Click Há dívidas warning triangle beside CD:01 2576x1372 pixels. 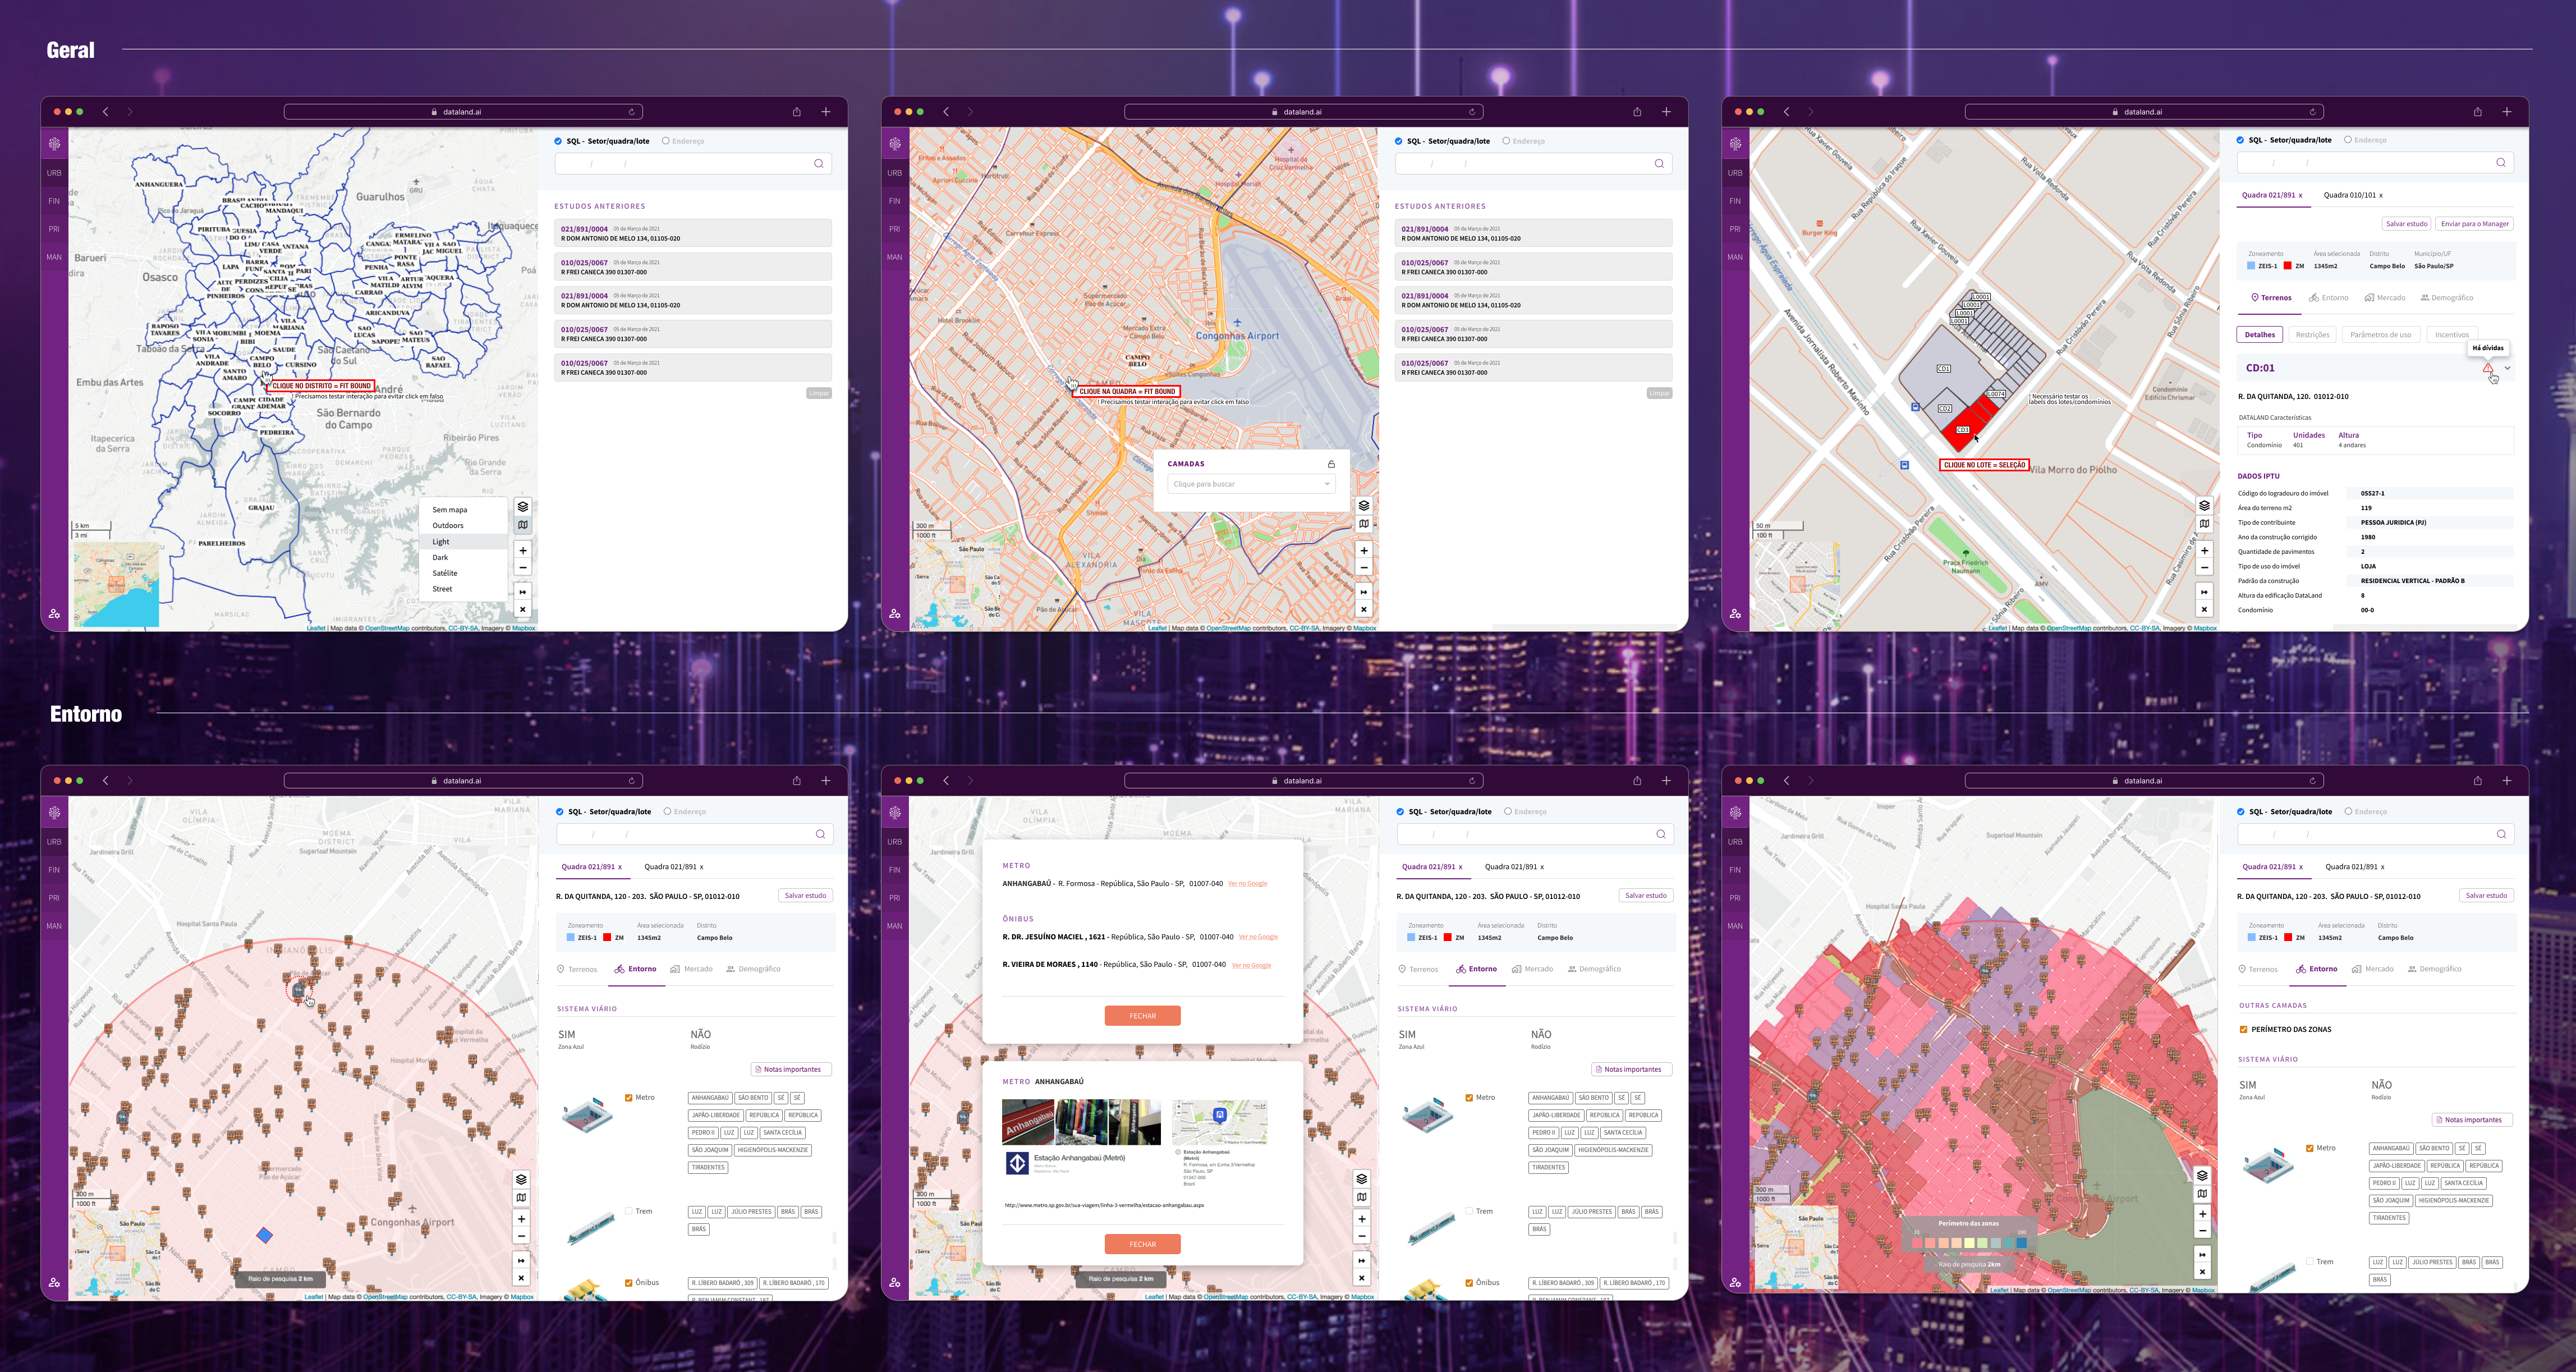[2487, 369]
